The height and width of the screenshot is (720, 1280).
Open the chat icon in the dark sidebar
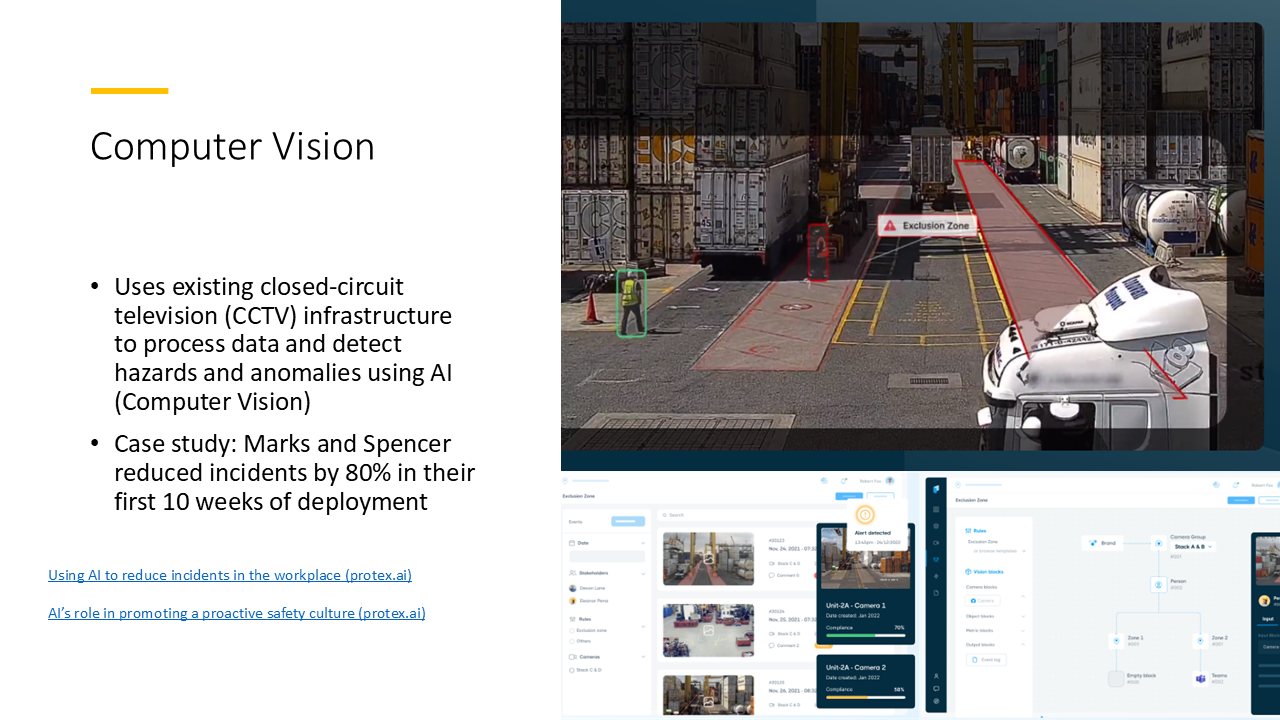pos(936,688)
